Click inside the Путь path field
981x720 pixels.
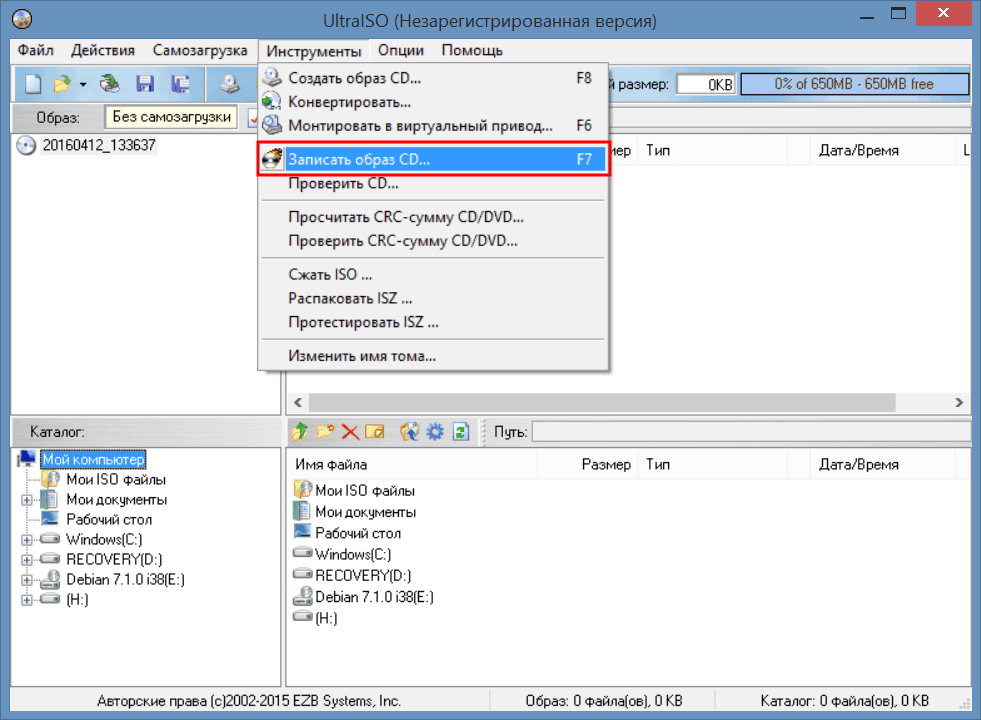point(750,432)
